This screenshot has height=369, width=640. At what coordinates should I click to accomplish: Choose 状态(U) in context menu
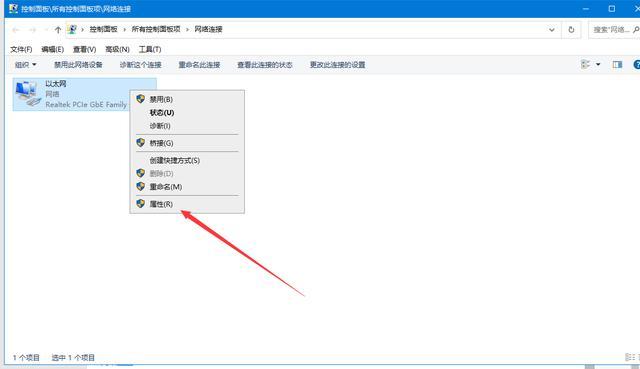click(187, 113)
